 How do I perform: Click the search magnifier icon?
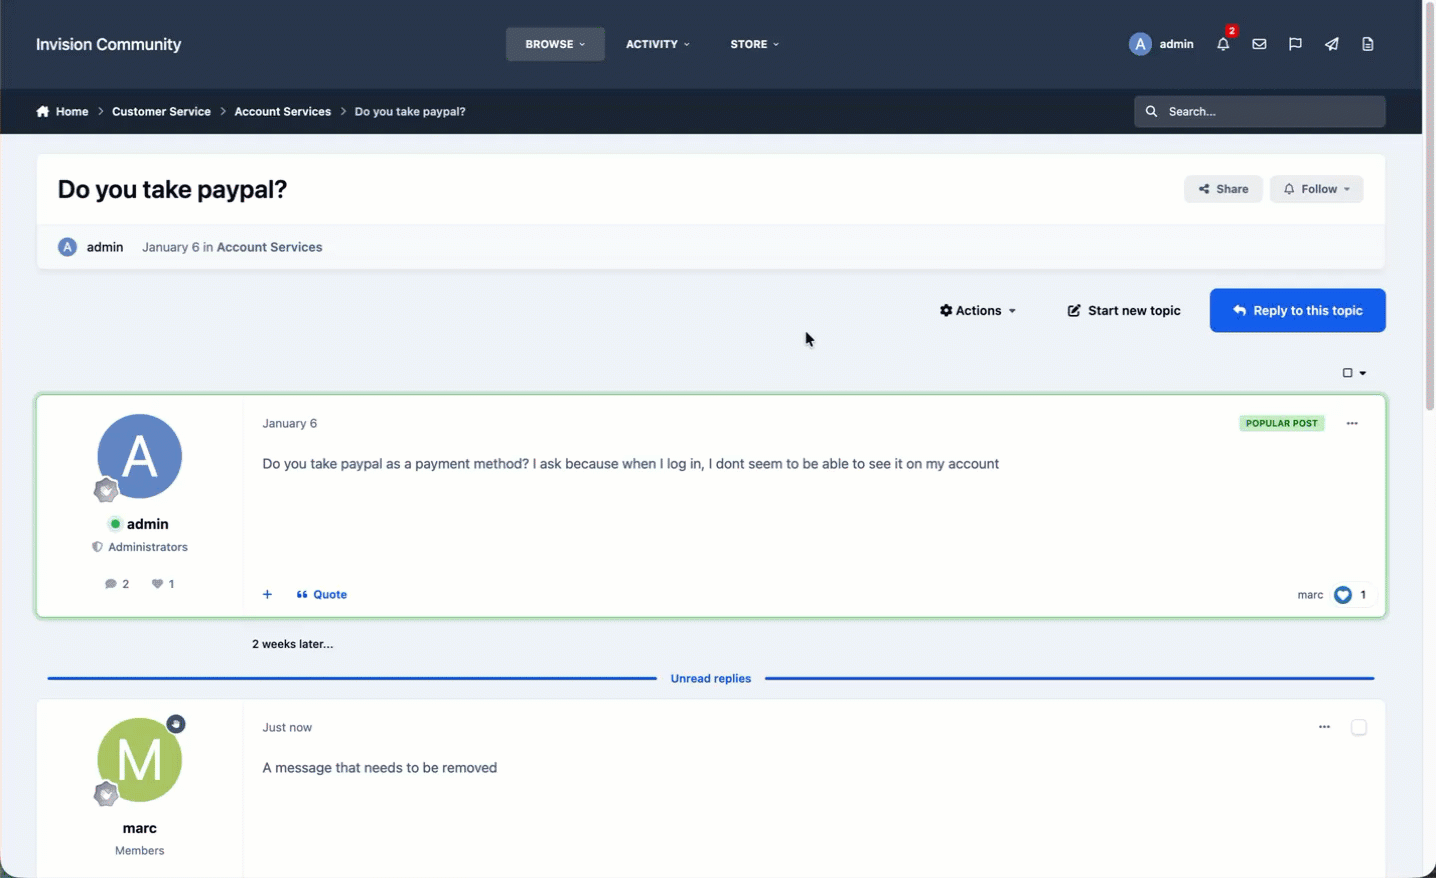point(1151,111)
